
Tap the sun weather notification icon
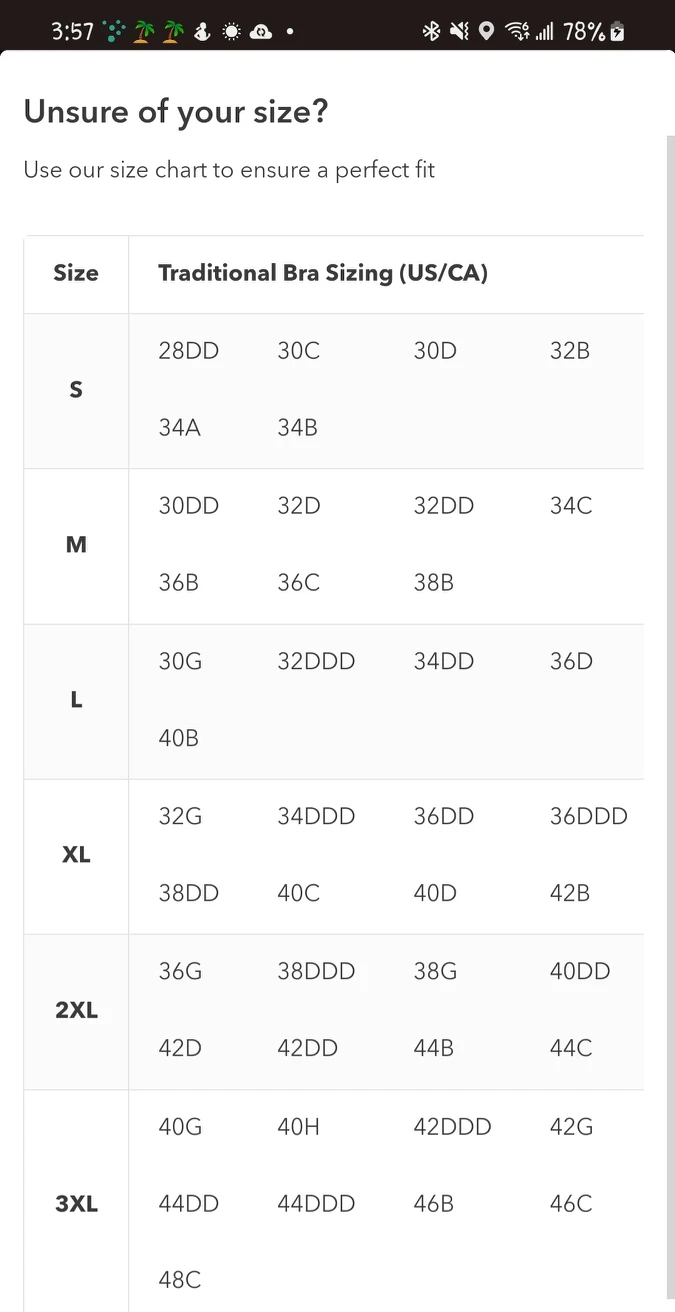point(231,31)
